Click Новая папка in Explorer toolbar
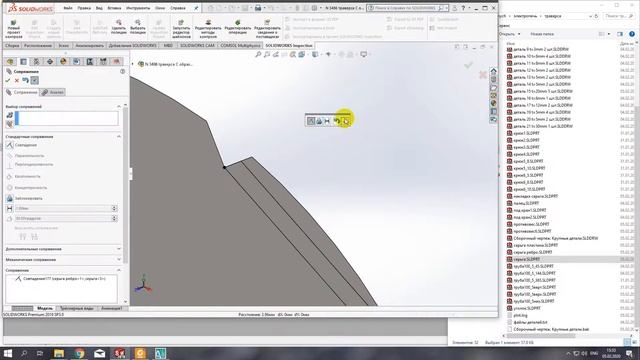 (542, 34)
